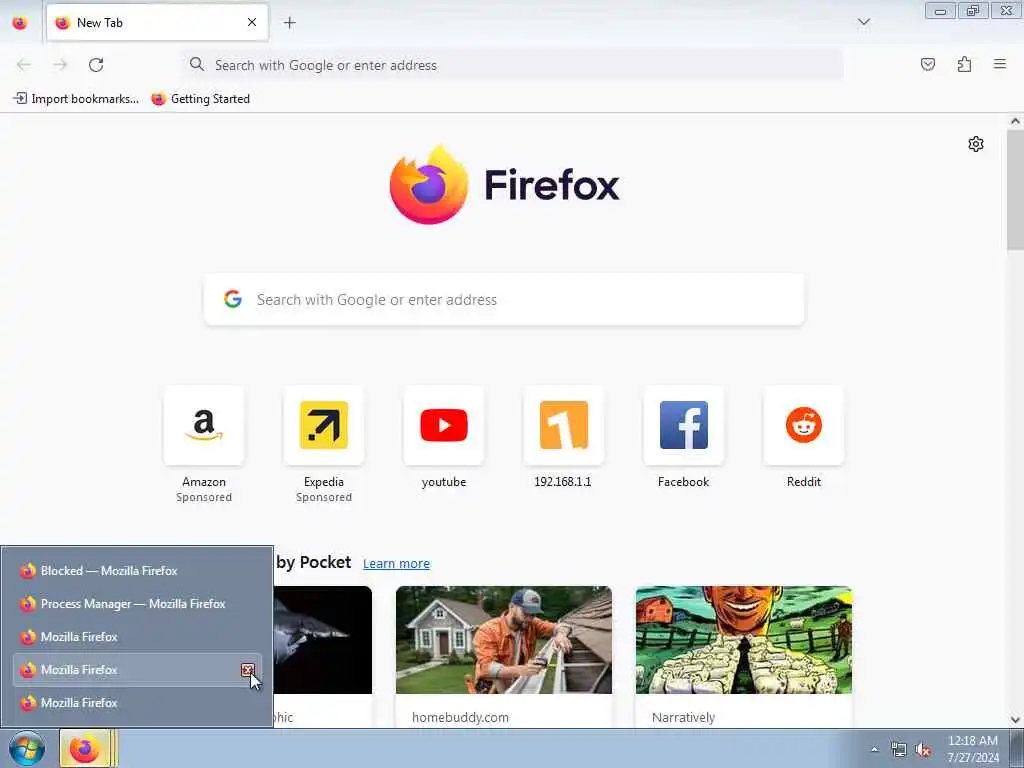Viewport: 1024px width, 768px height.
Task: Open new tab personalize gear icon
Action: [976, 144]
